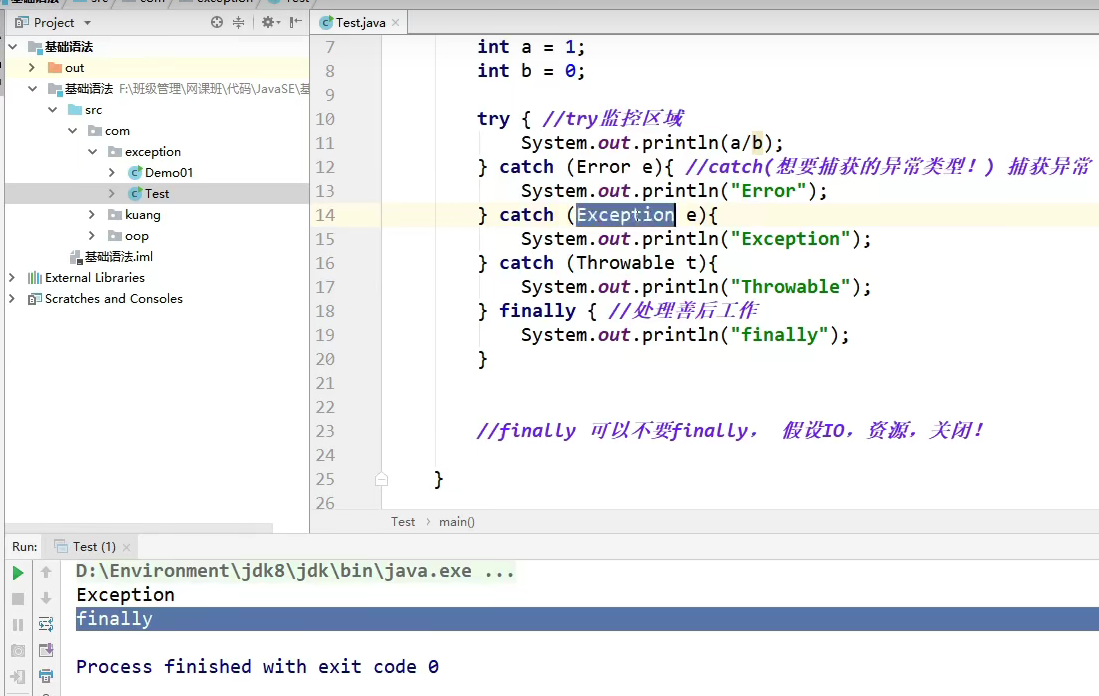Click 'Process finished with exit code 0' text
This screenshot has height=696, width=1099.
tap(257, 667)
